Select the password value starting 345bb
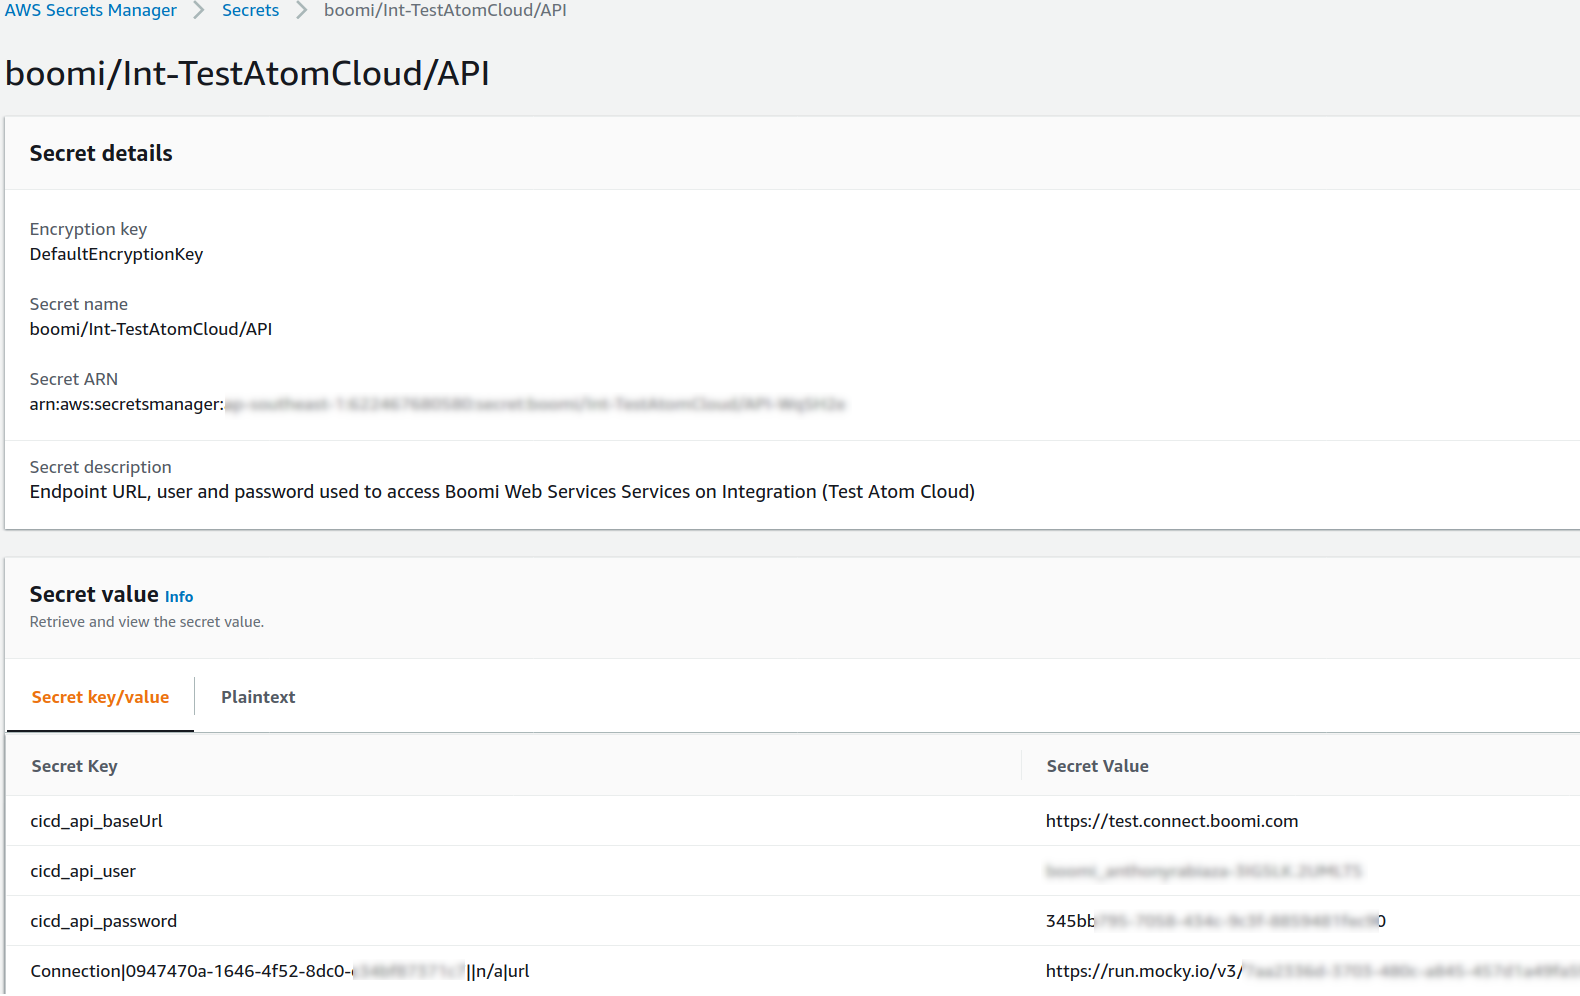The height and width of the screenshot is (996, 1580). point(1215,921)
